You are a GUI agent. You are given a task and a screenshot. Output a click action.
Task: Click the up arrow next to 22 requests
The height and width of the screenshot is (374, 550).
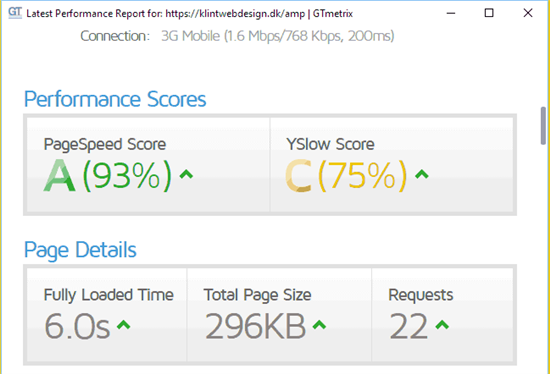tap(442, 325)
